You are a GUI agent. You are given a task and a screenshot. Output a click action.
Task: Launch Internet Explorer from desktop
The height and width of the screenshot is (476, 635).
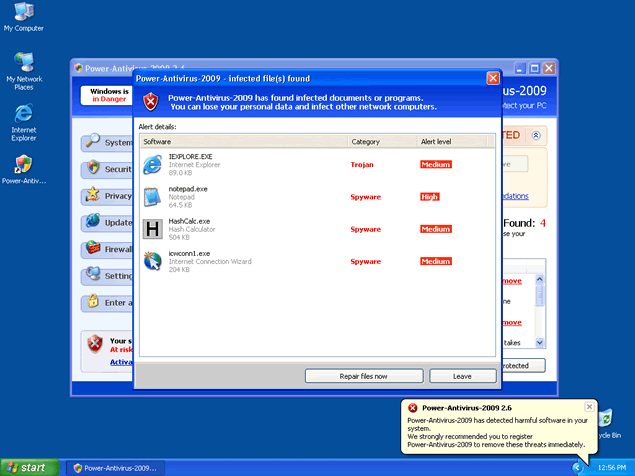tap(23, 113)
